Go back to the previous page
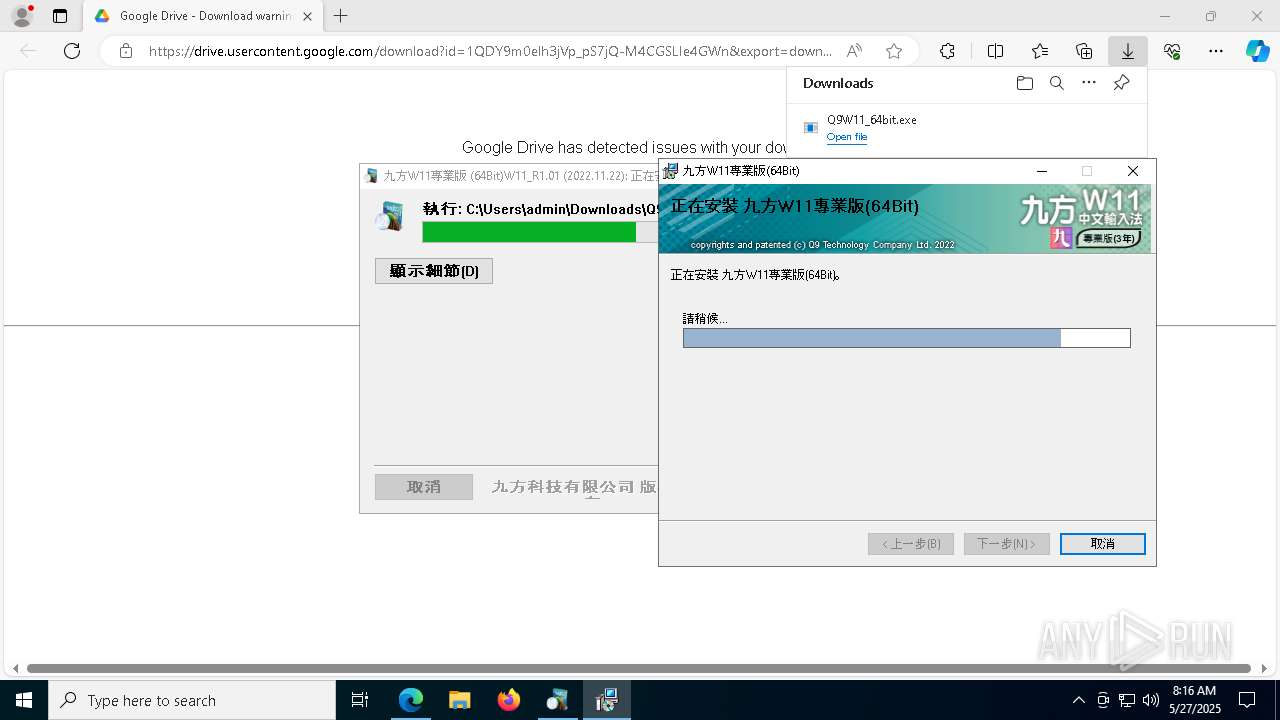The height and width of the screenshot is (720, 1280). coord(28,51)
